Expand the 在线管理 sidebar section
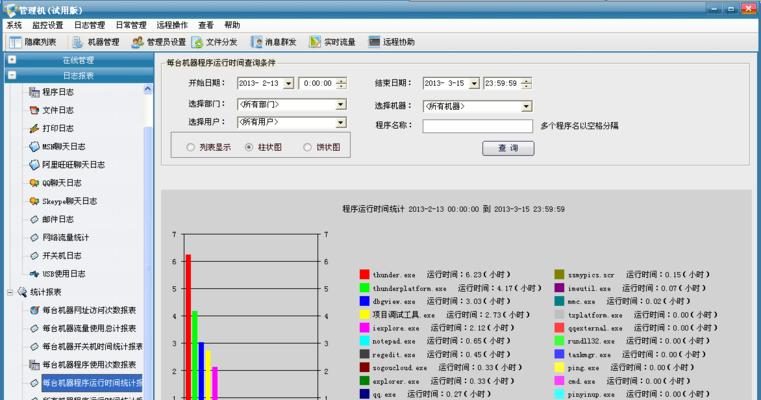The width and height of the screenshot is (761, 400). tap(12, 60)
